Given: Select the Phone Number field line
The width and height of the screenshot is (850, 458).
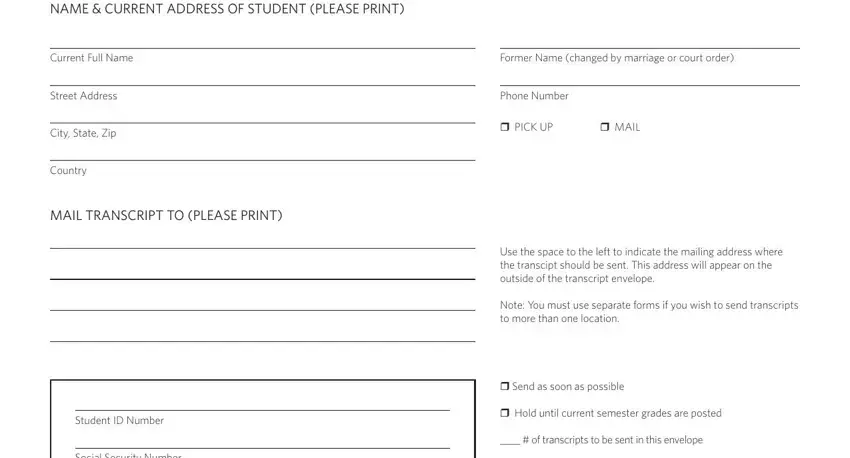Looking at the screenshot, I should click(649, 78).
